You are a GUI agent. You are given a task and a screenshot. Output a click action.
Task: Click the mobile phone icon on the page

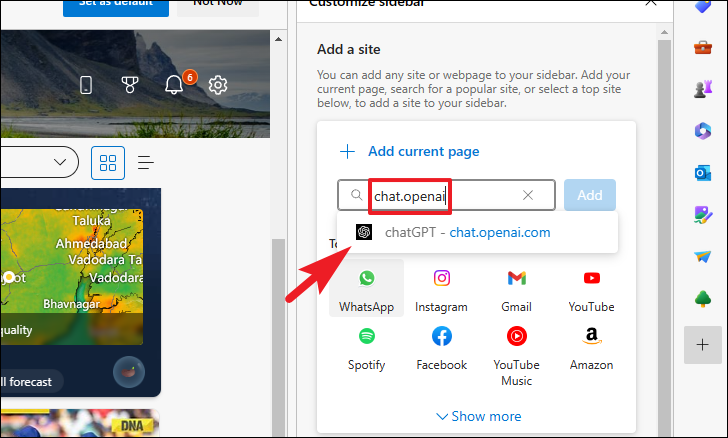tap(86, 85)
